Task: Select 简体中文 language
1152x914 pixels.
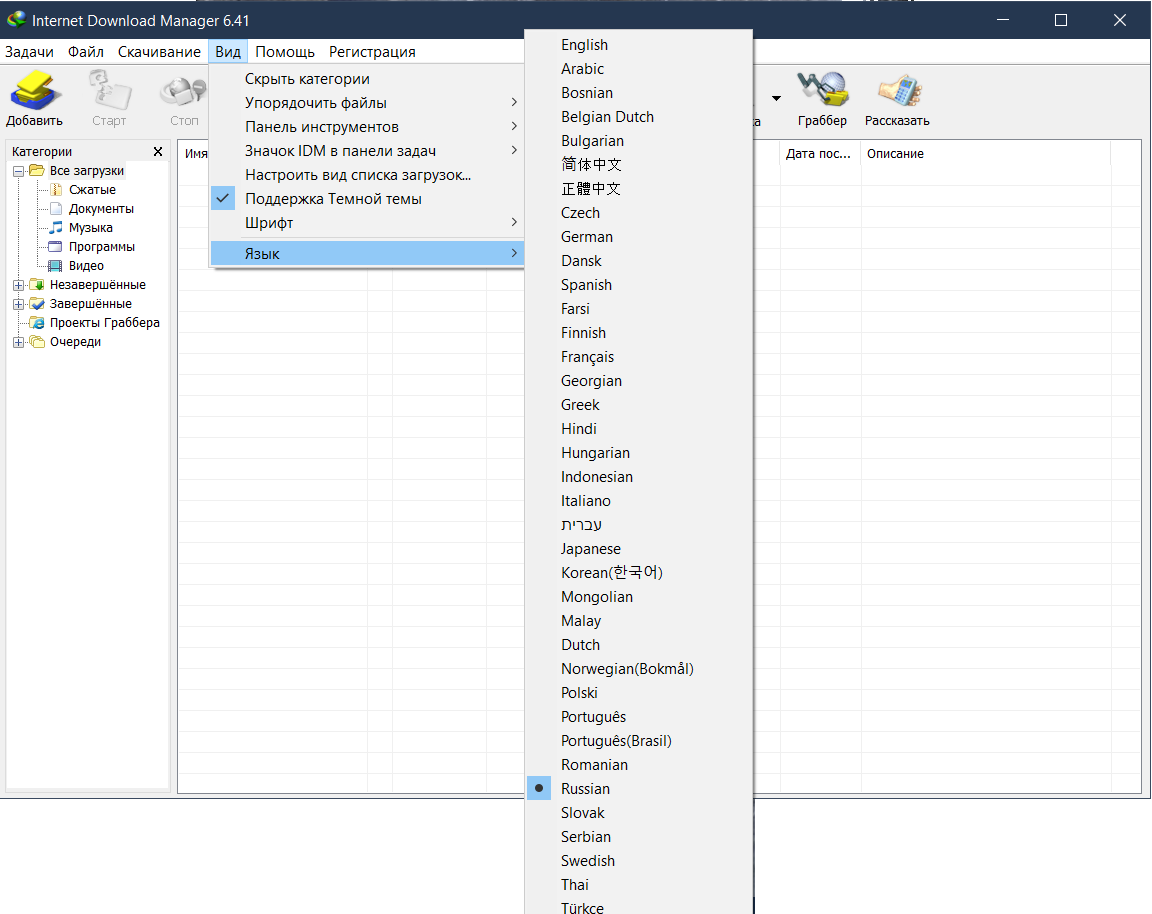Action: 639,165
